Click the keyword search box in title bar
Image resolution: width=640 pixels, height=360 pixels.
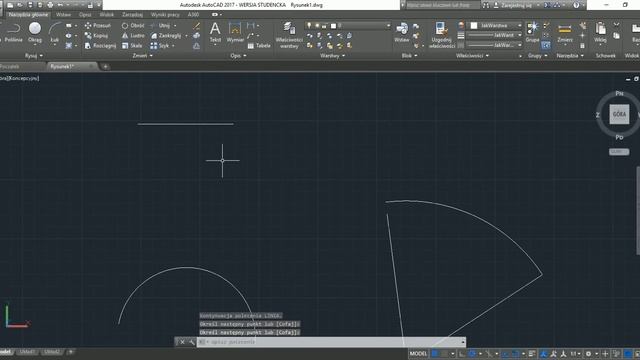[442, 5]
